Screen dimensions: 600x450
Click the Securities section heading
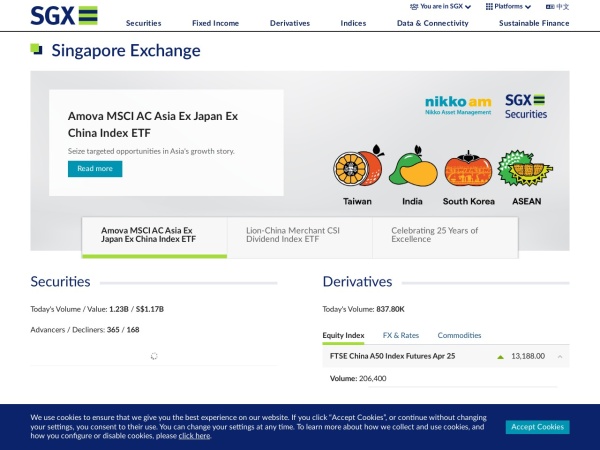pyautogui.click(x=60, y=282)
